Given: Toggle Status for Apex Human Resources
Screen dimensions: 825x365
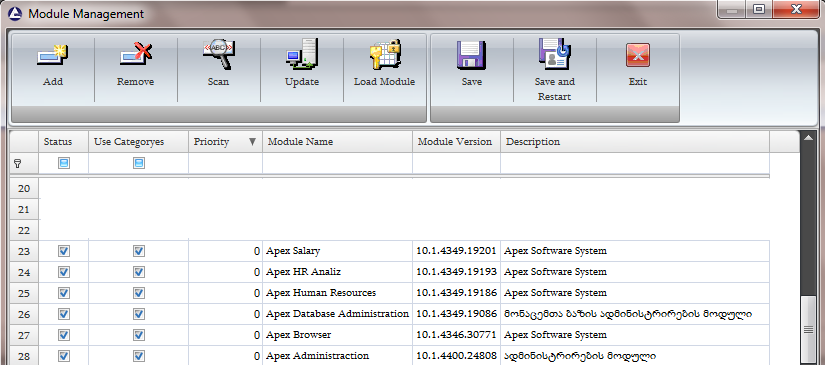Looking at the screenshot, I should coord(64,293).
